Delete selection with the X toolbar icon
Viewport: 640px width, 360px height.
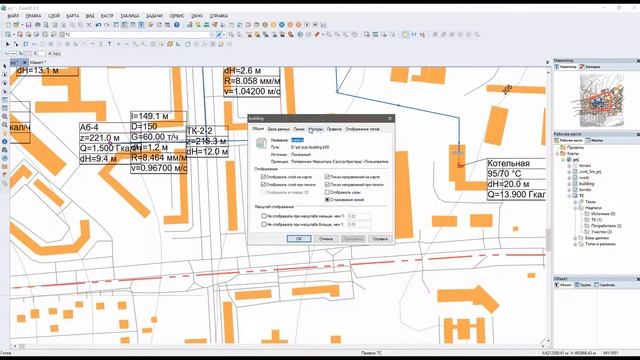tap(89, 25)
